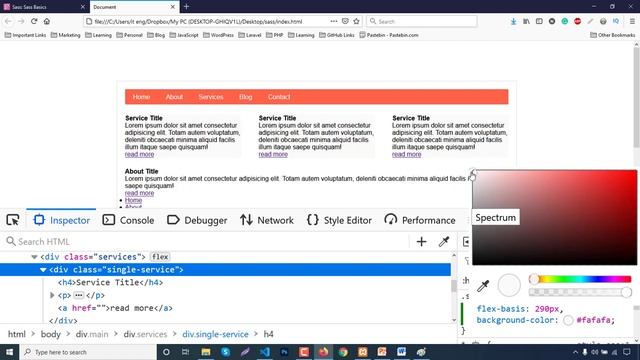640x360 pixels.
Task: Open File Explorer from the taskbar
Action: [206, 352]
